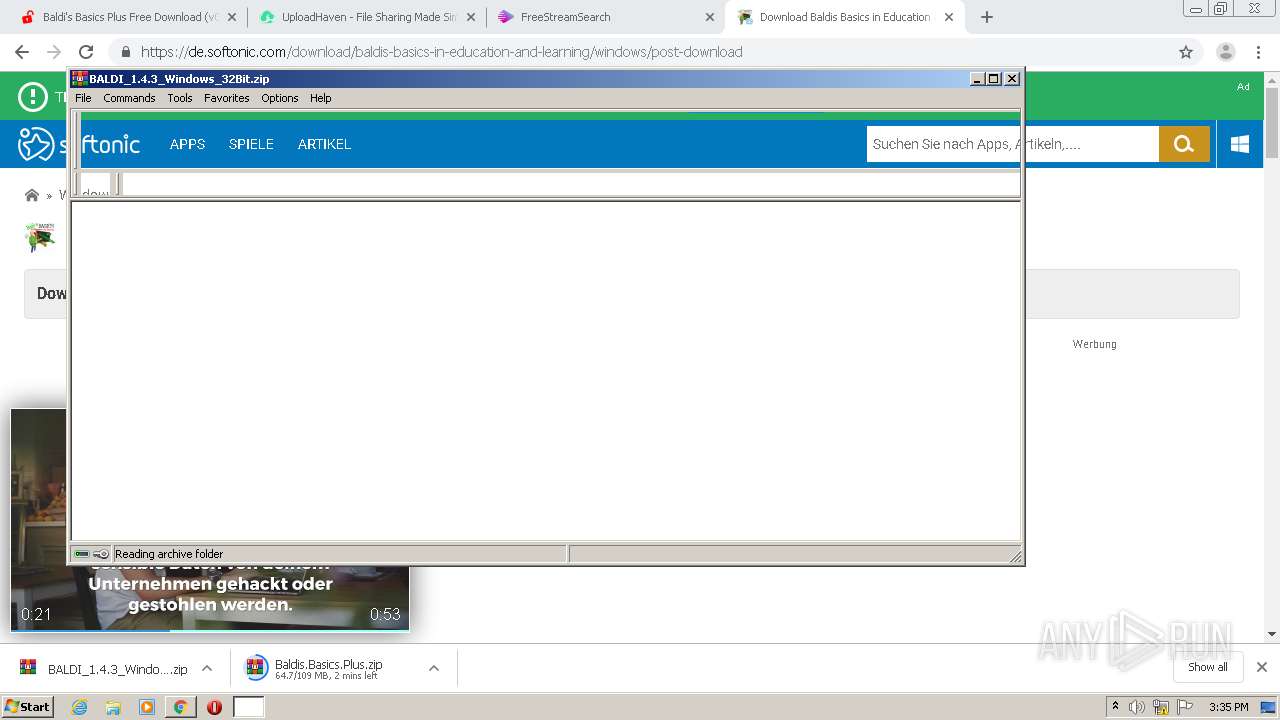Click the softonic URL address bar
This screenshot has width=1280, height=720.
pyautogui.click(x=640, y=52)
